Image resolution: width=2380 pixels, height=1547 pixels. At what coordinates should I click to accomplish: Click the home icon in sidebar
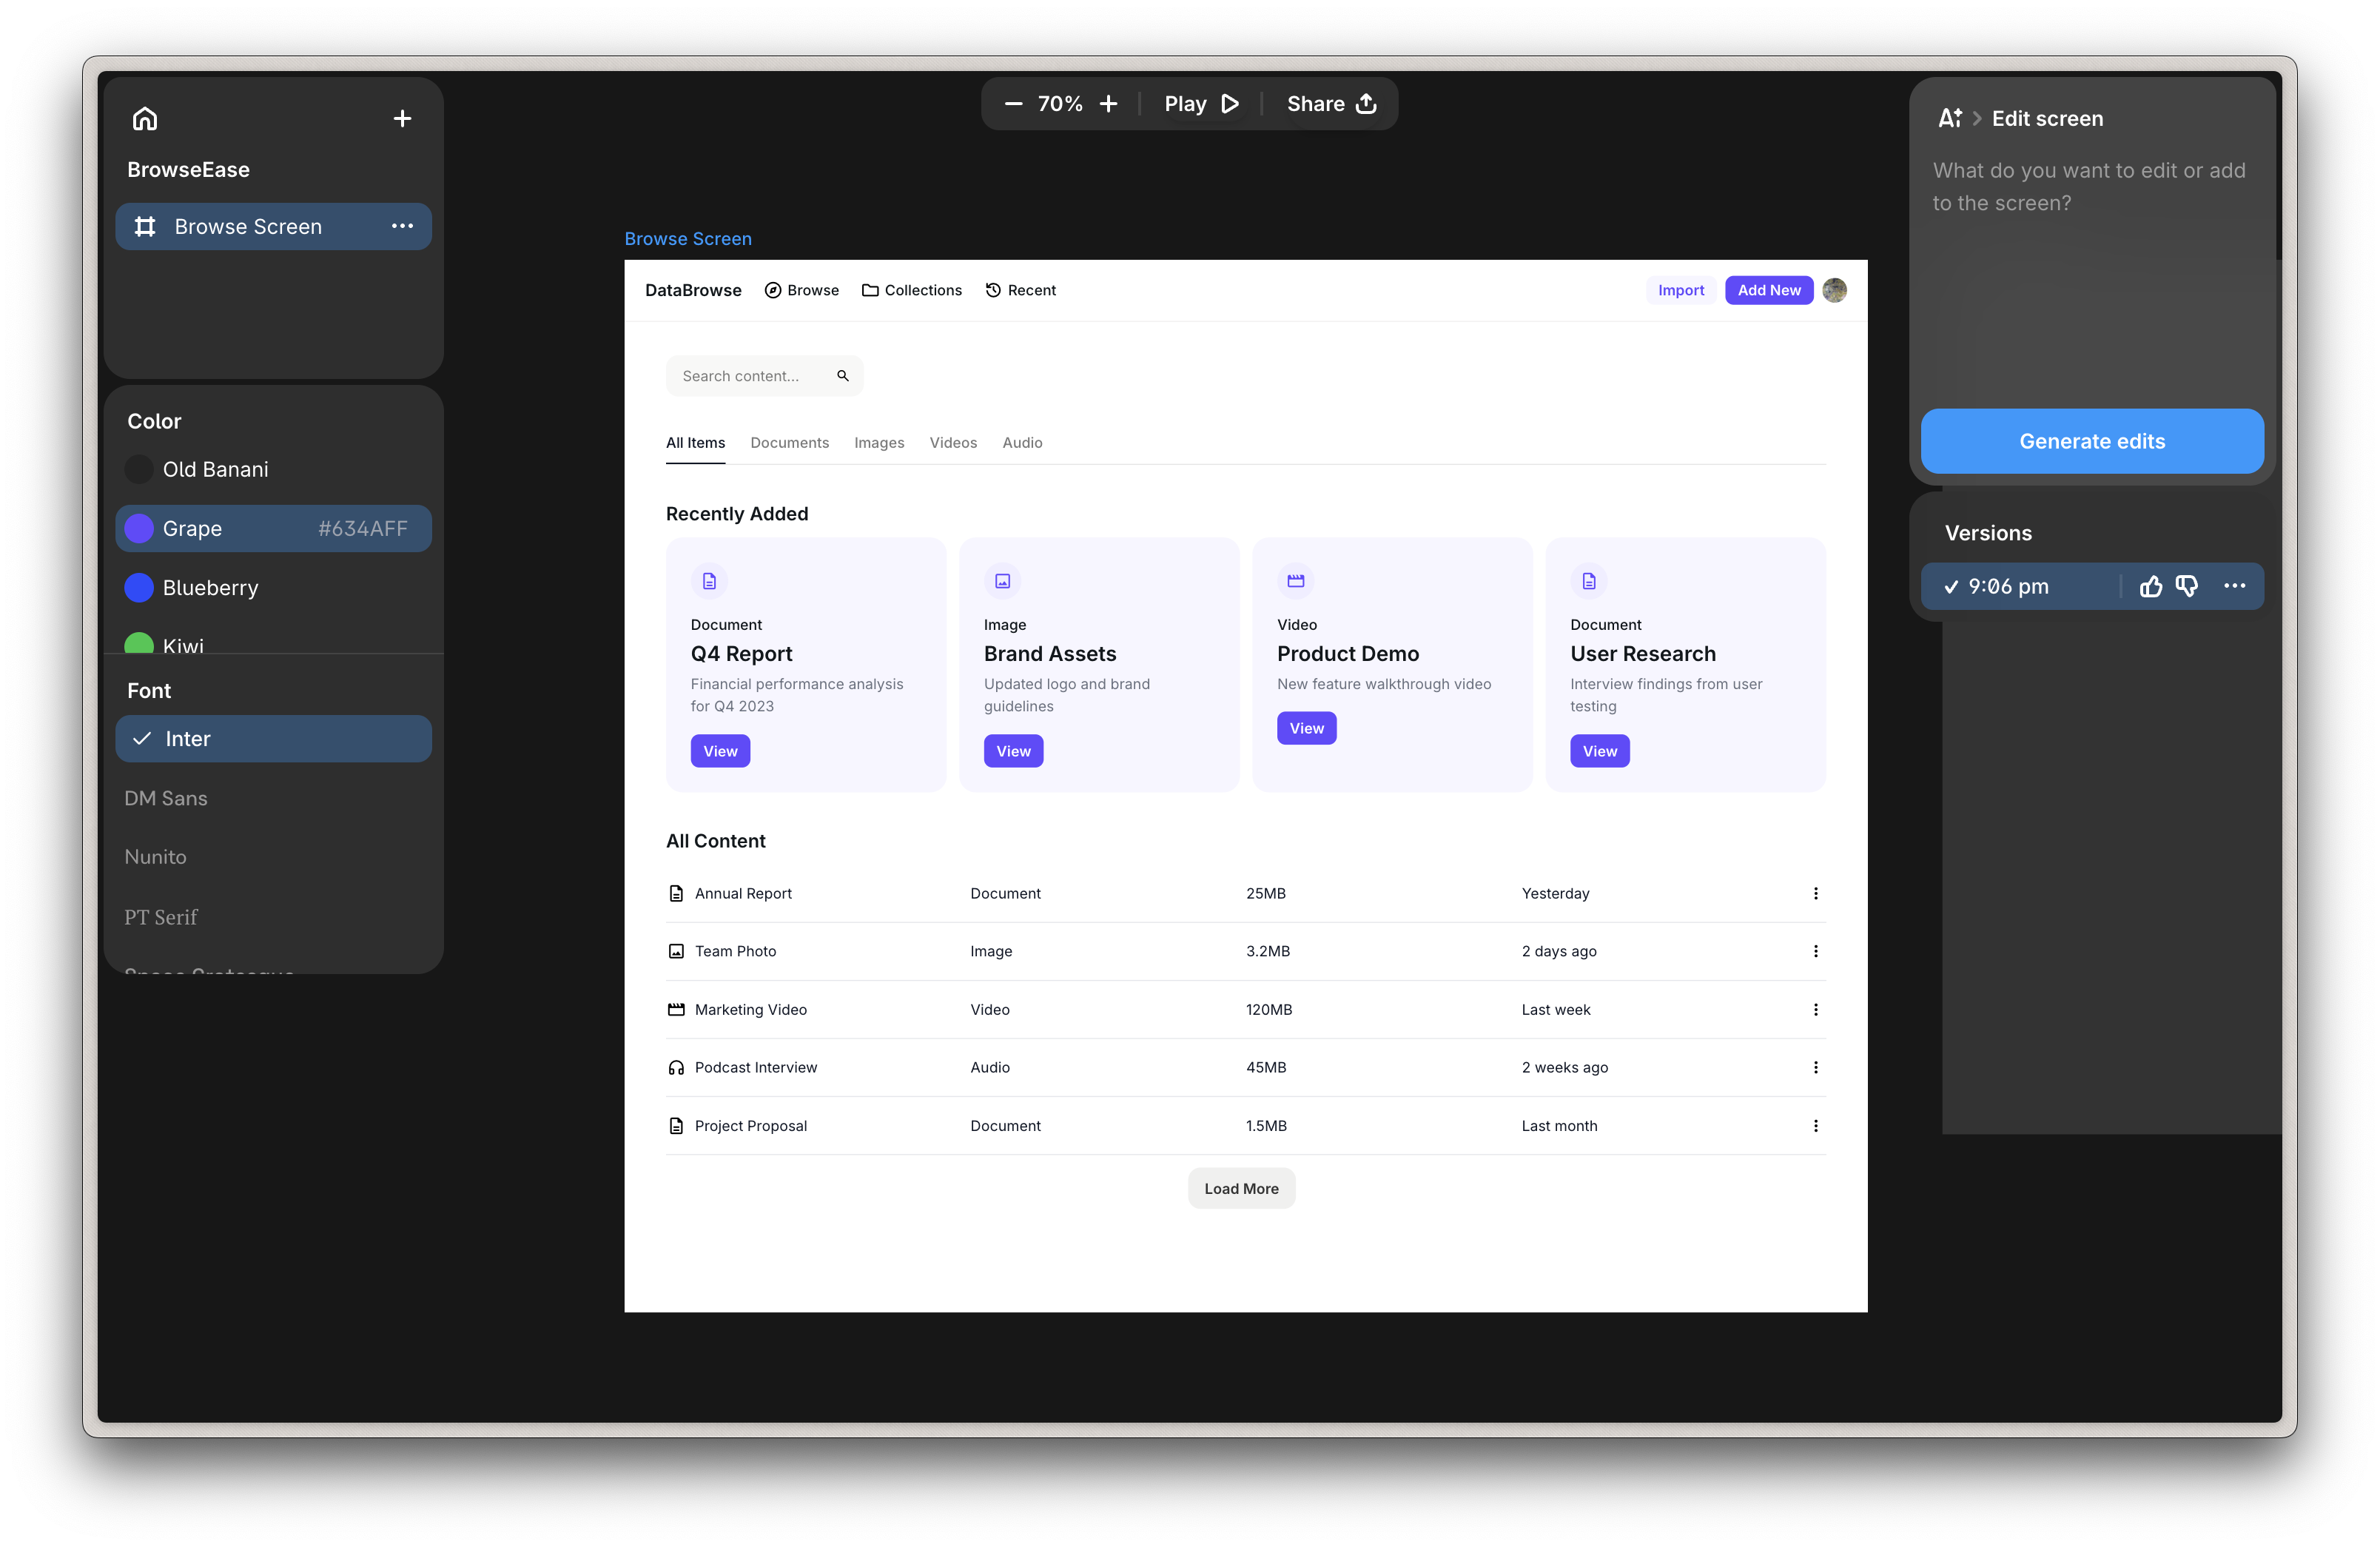coord(145,119)
